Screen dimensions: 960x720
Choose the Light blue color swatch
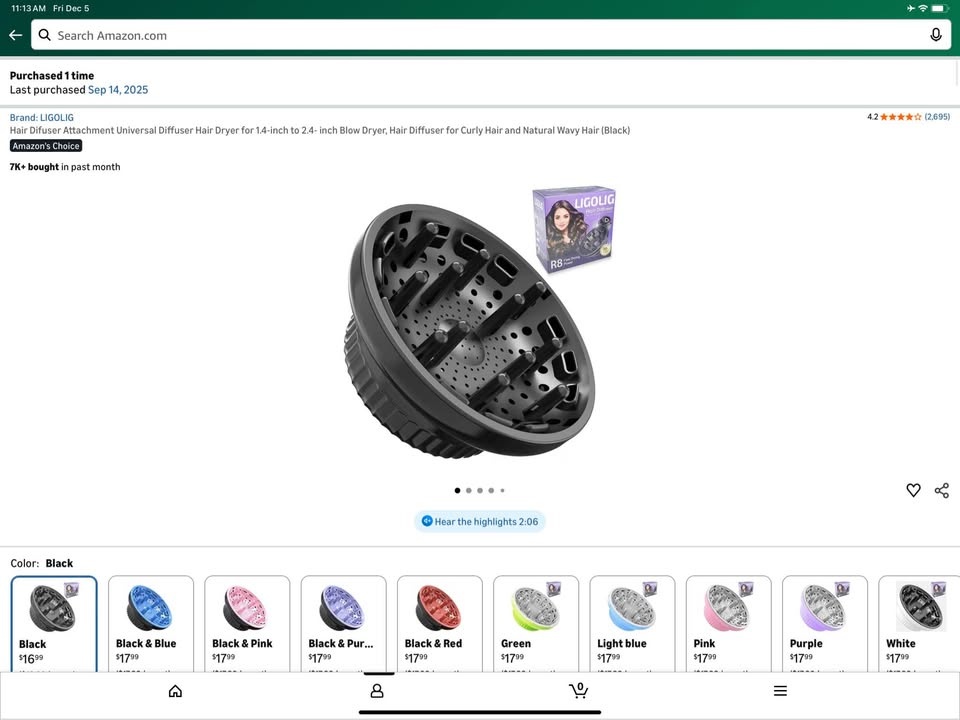(x=632, y=623)
